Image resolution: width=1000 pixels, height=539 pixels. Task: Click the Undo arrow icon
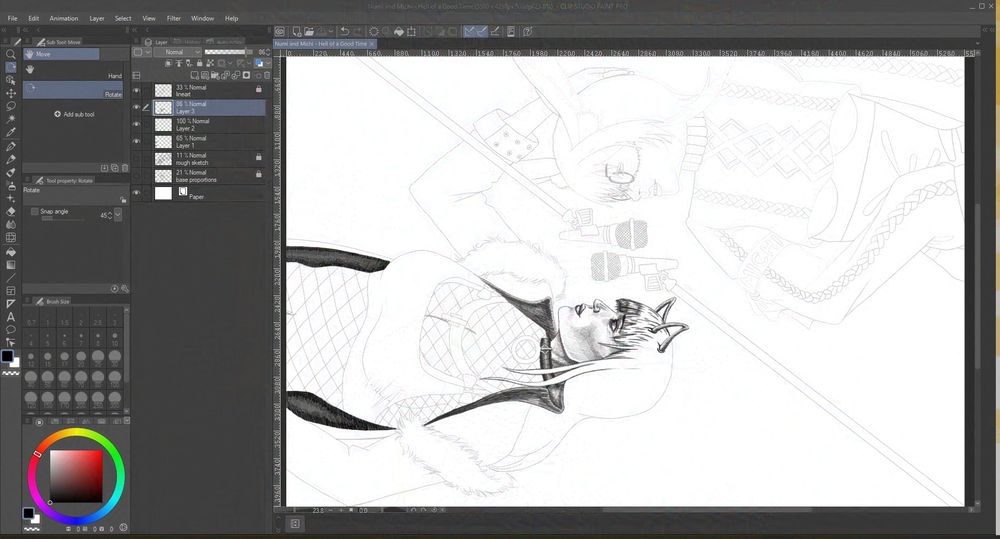[344, 31]
